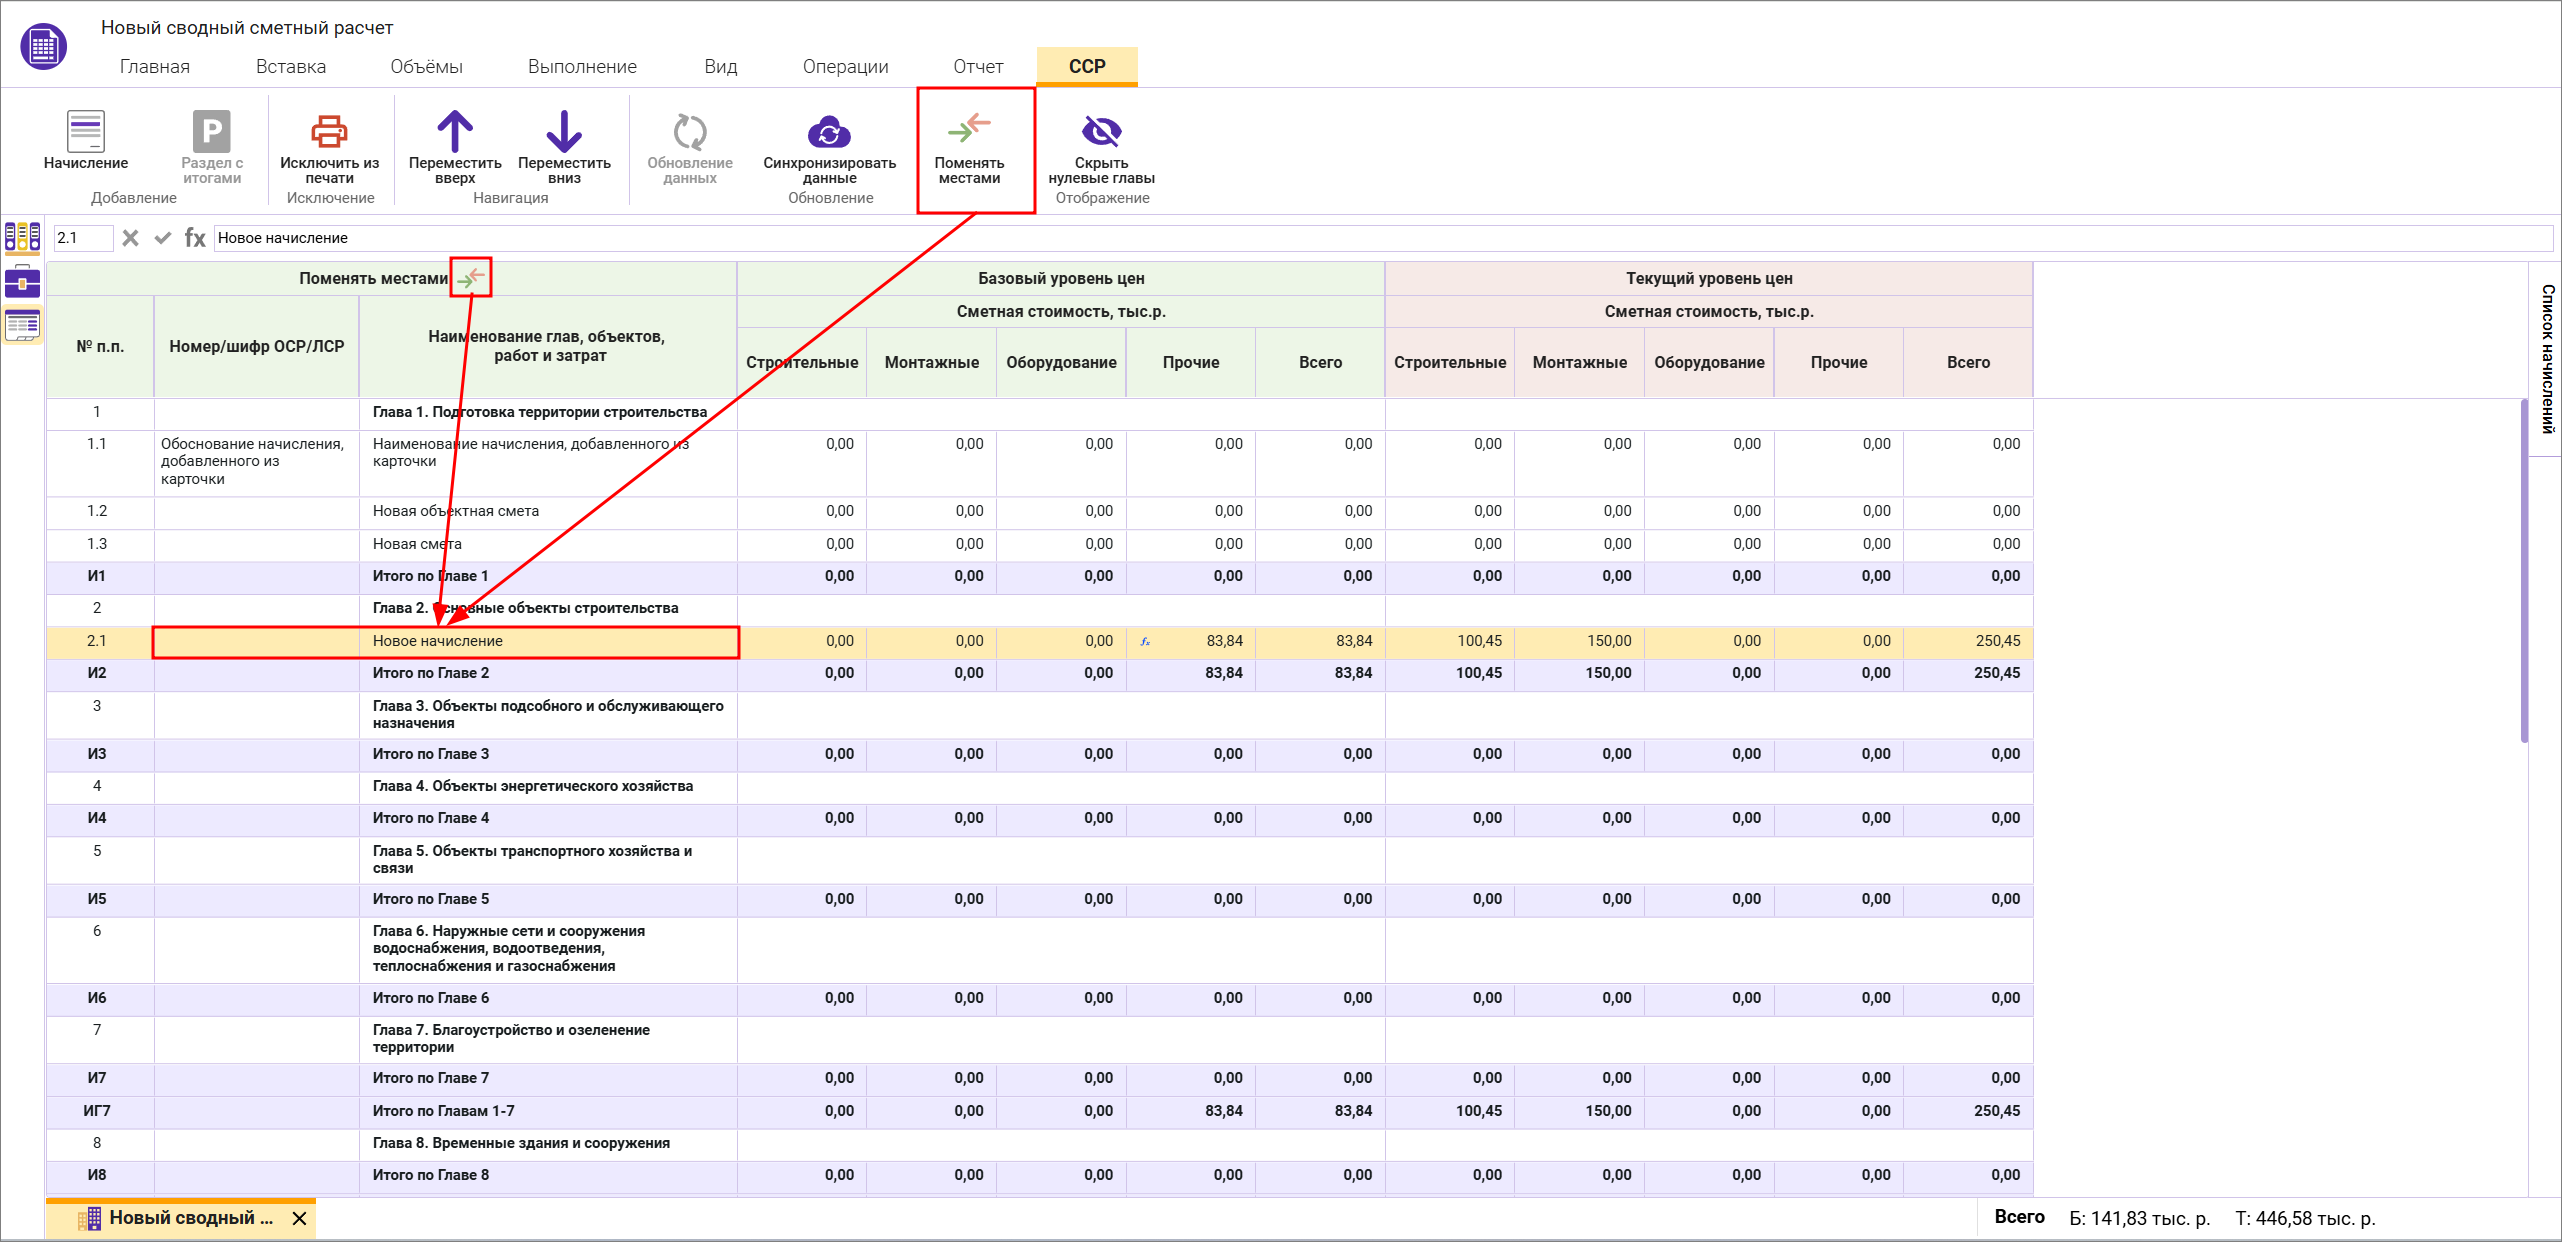Click the cell reference box showing 2.1
The image size is (2562, 1242).
(82, 238)
